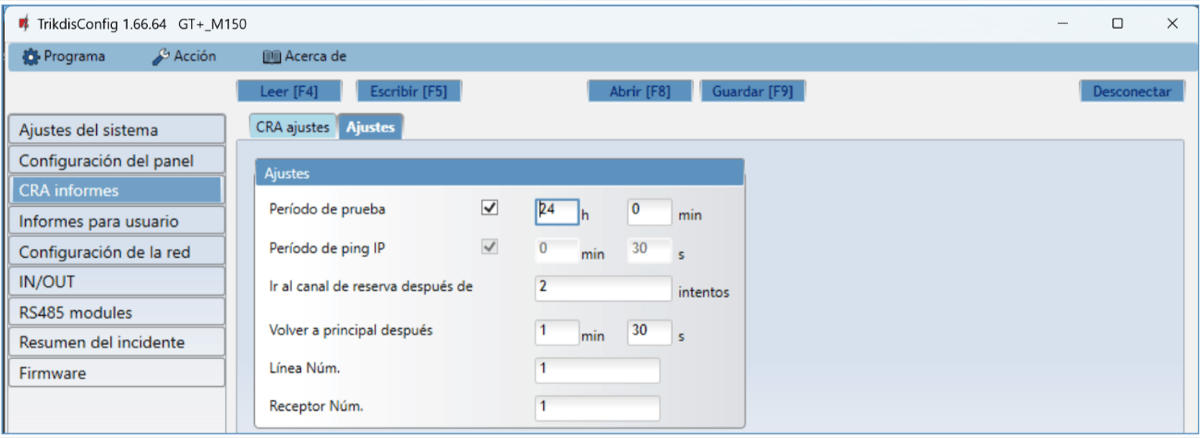Select the Firmware sidebar item
Screen dimensions: 1200x438
(115, 373)
